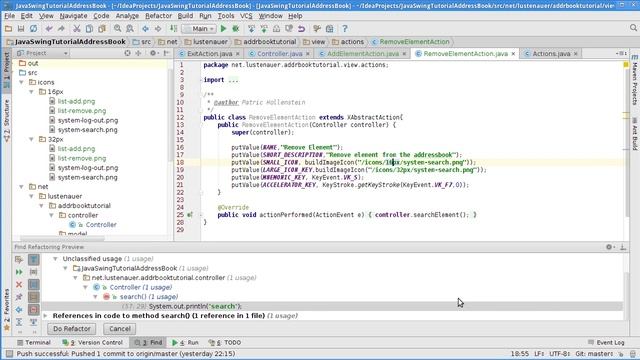
Task: Click the VCS Revert purple arrow icon
Action: pyautogui.click(x=301, y=29)
